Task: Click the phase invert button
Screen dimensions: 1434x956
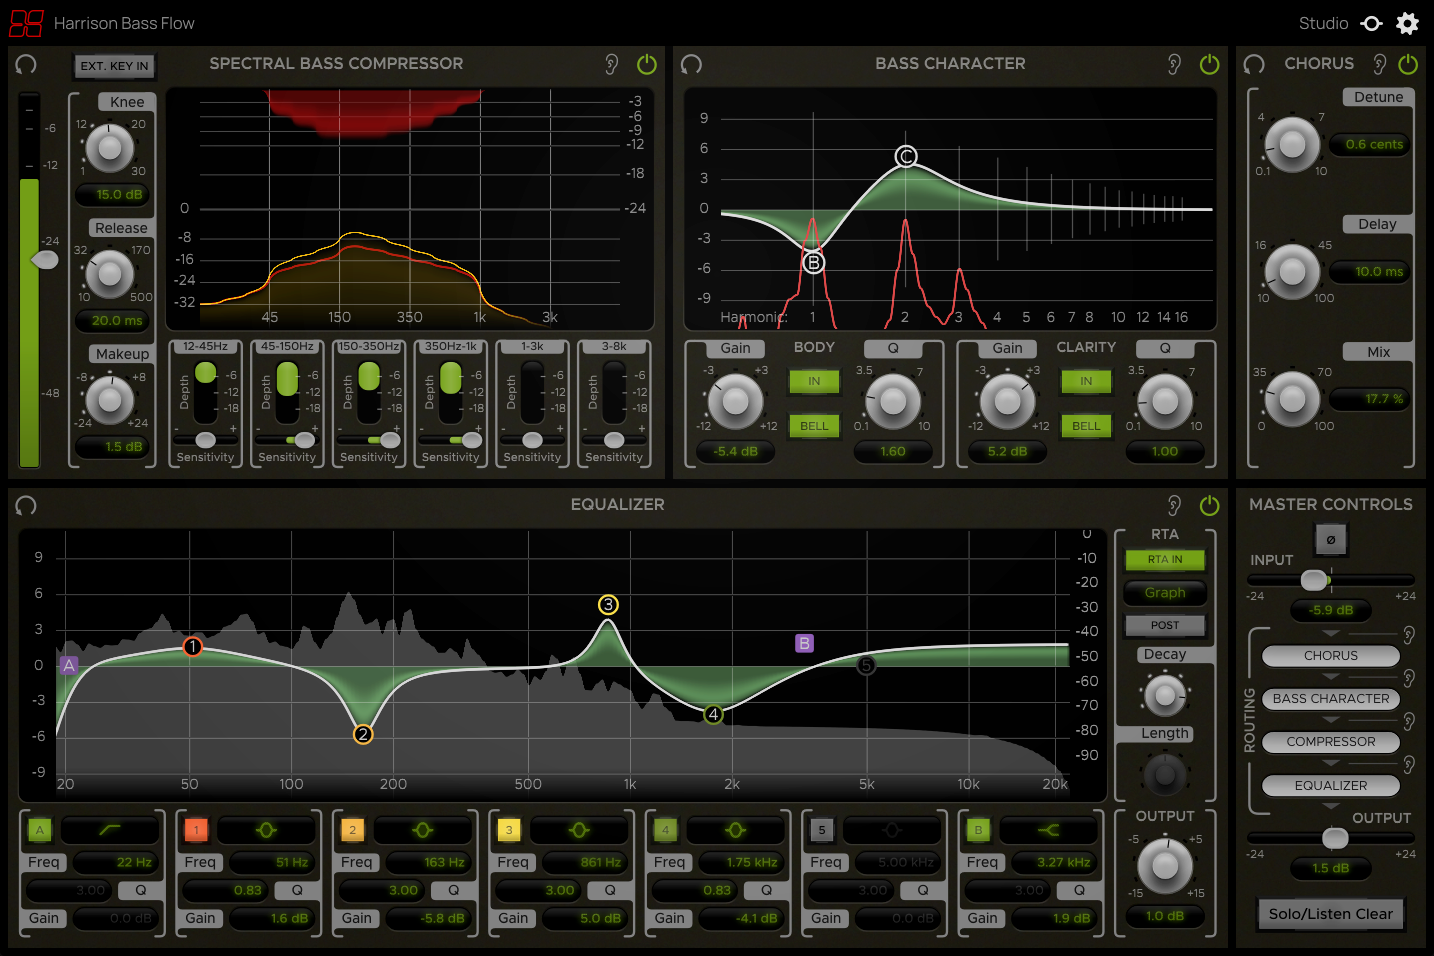Action: click(1330, 540)
